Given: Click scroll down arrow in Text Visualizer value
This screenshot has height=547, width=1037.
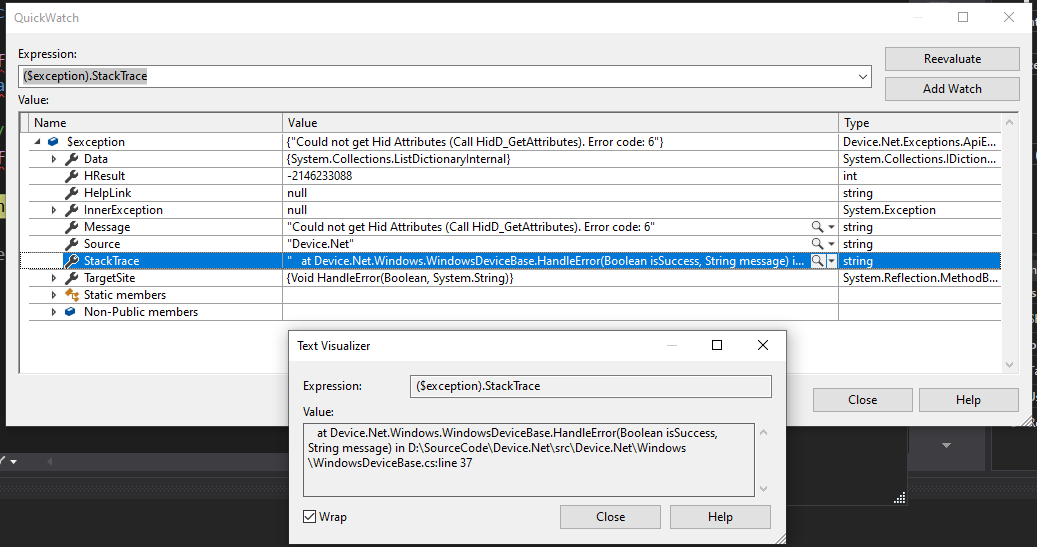Looking at the screenshot, I should (763, 489).
